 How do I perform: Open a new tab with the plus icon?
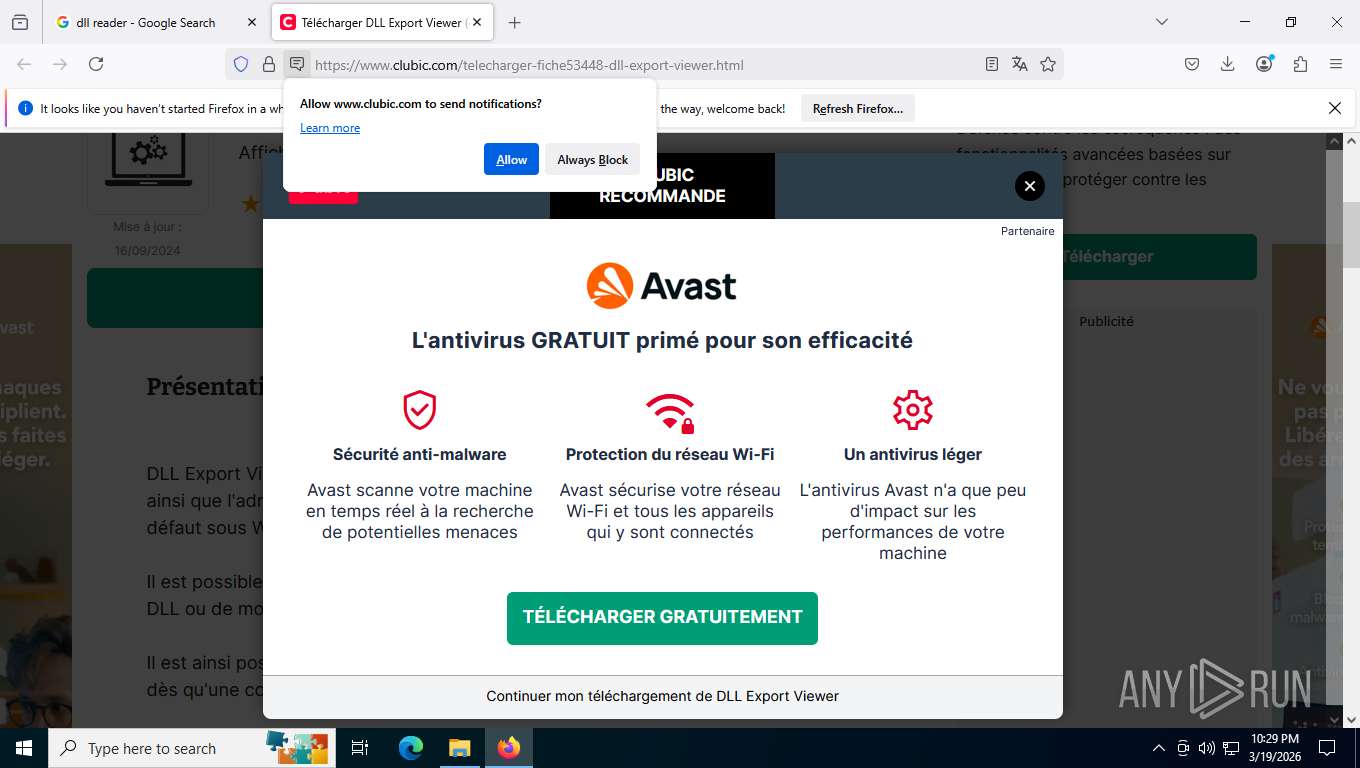tap(514, 22)
